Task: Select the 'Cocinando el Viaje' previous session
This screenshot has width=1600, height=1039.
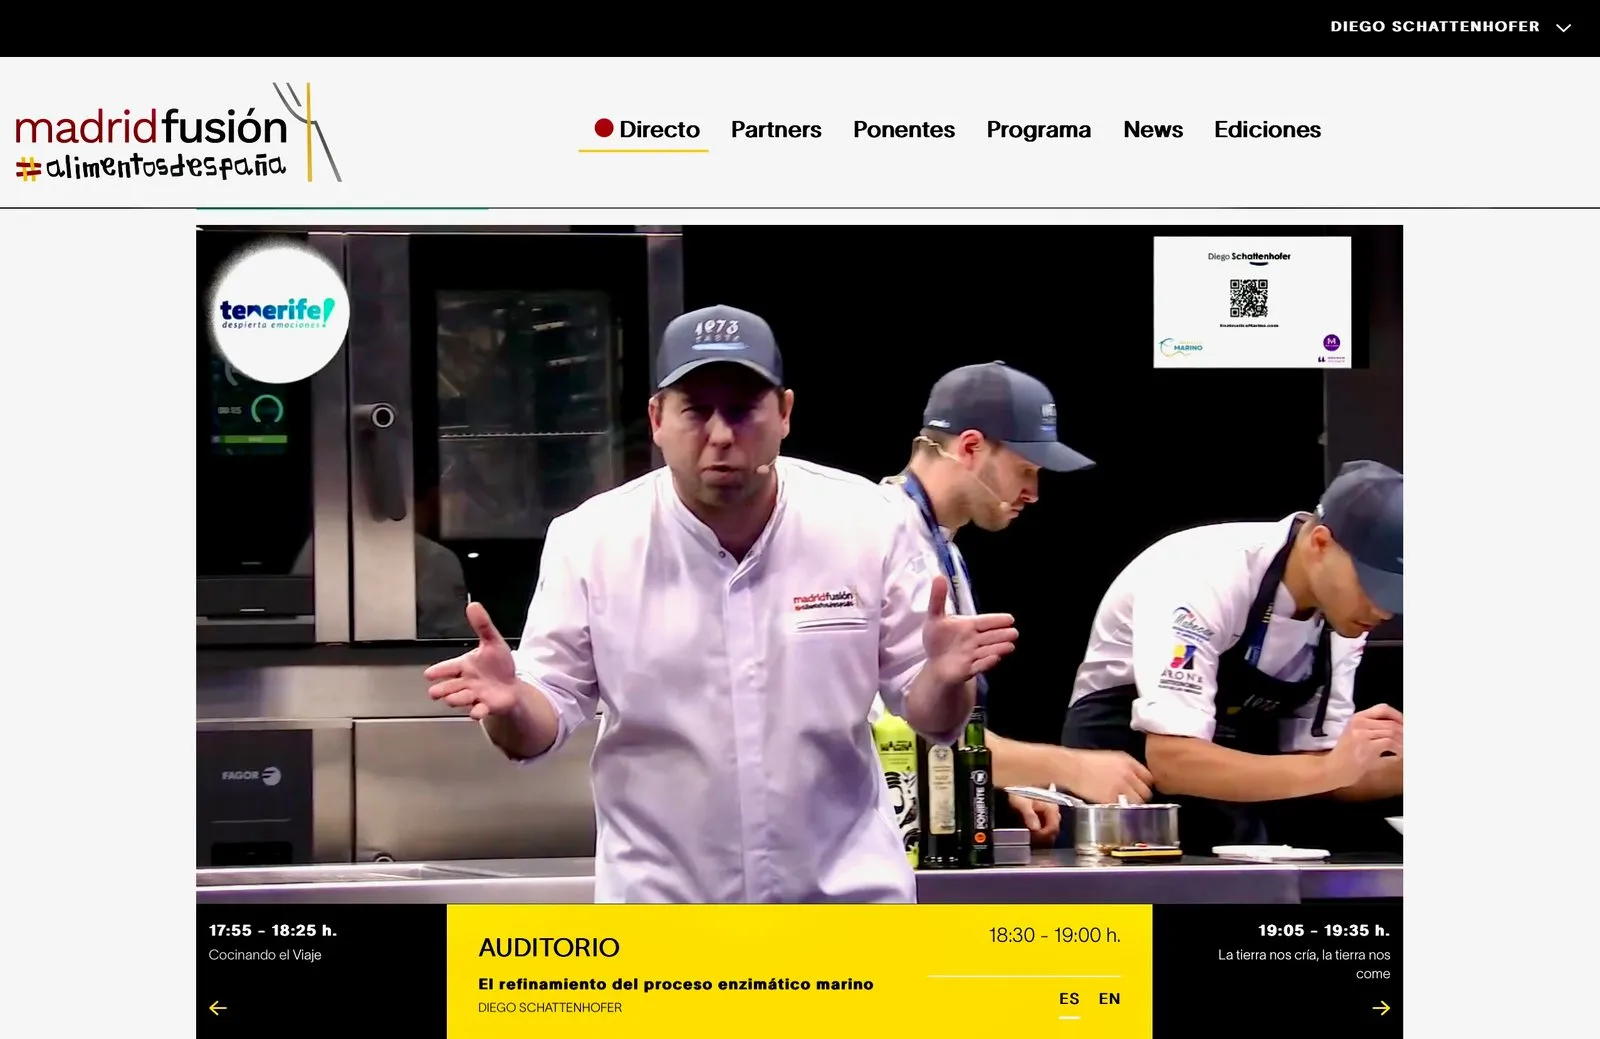Action: [x=265, y=955]
